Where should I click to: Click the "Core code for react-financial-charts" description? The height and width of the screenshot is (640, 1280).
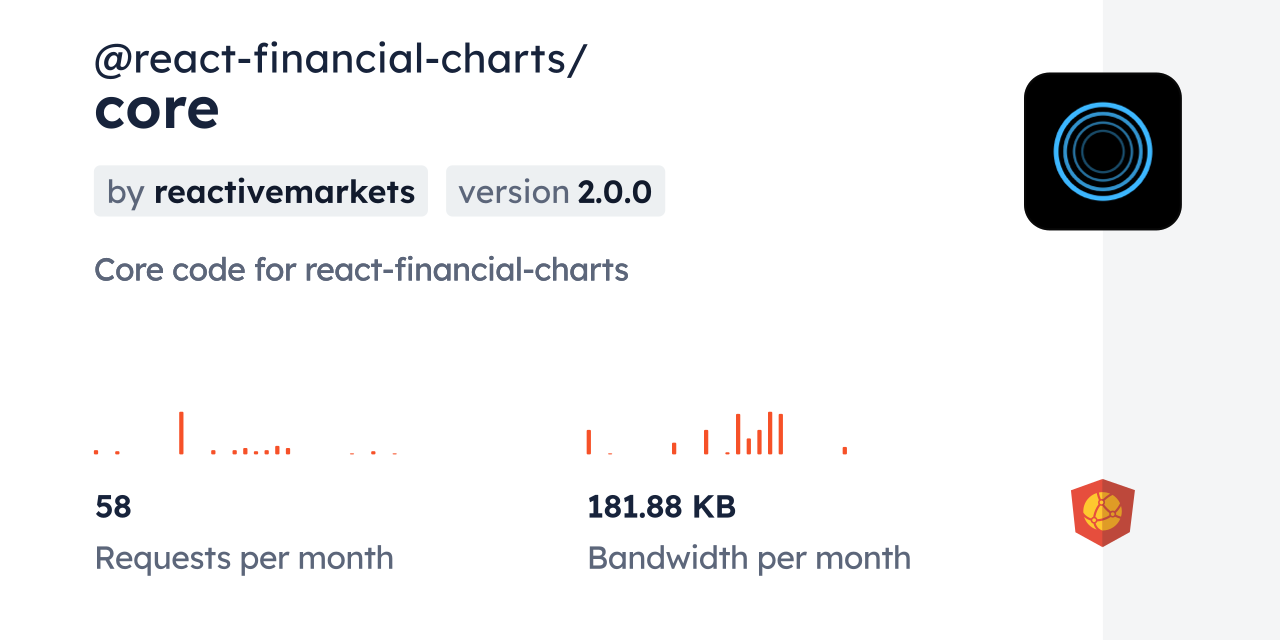[361, 270]
